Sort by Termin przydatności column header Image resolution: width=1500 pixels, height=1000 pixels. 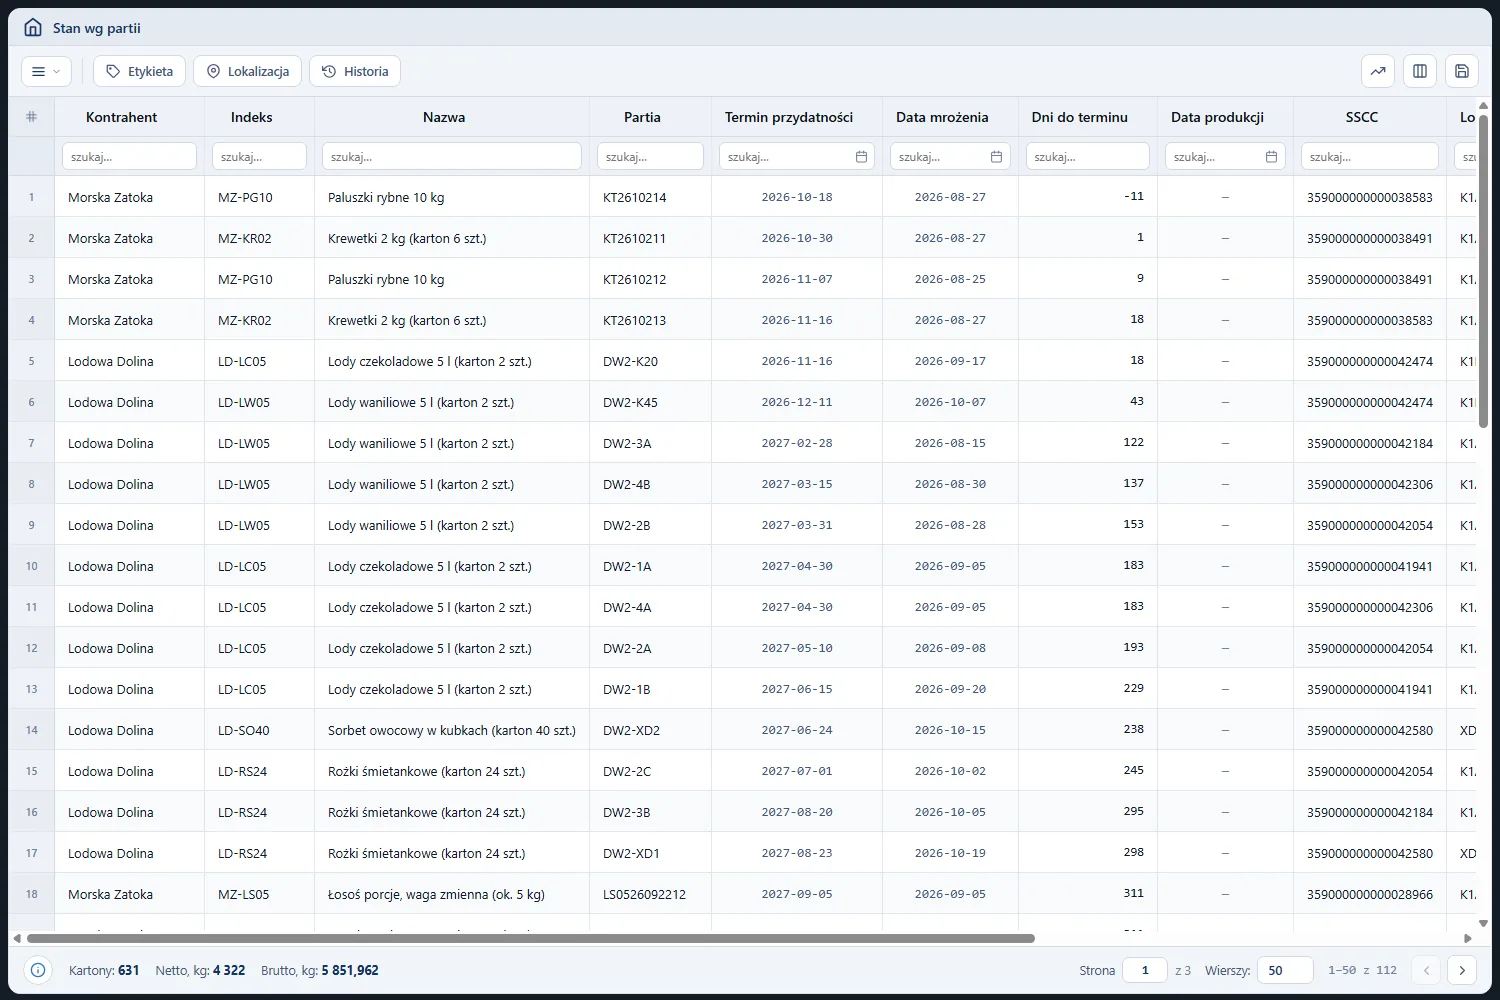coord(789,117)
